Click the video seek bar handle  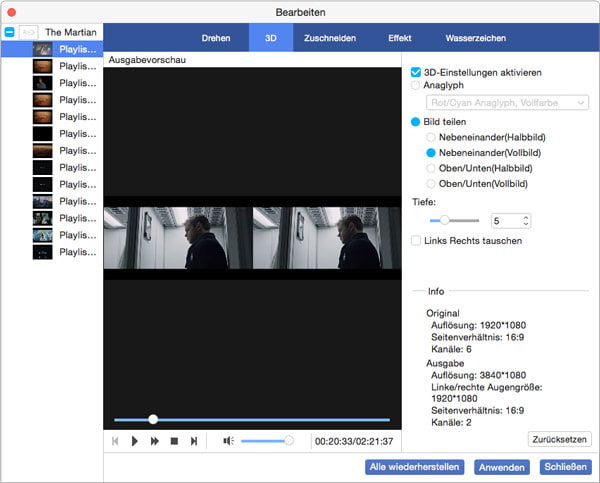pos(153,419)
